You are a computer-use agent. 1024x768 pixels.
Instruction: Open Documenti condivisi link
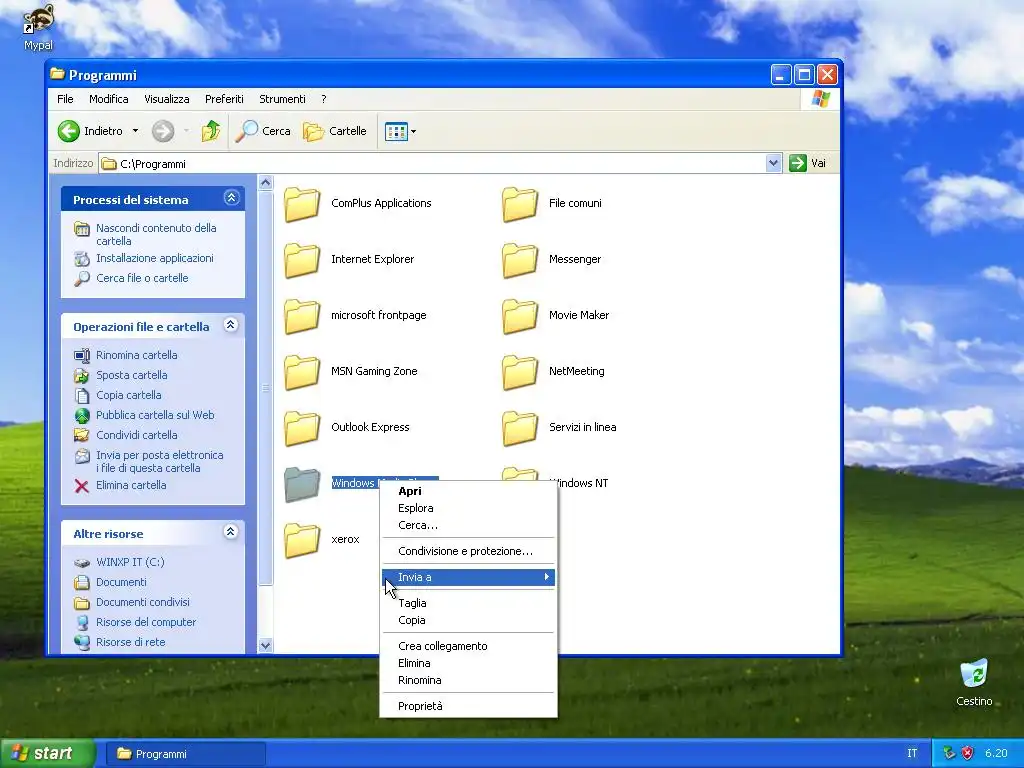142,602
